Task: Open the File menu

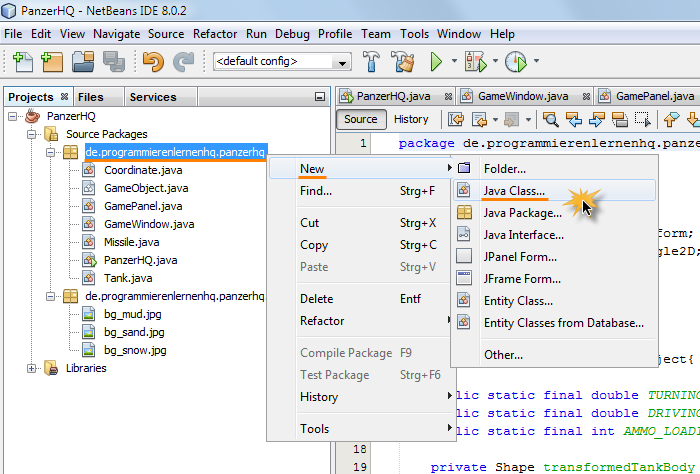Action: coord(13,34)
